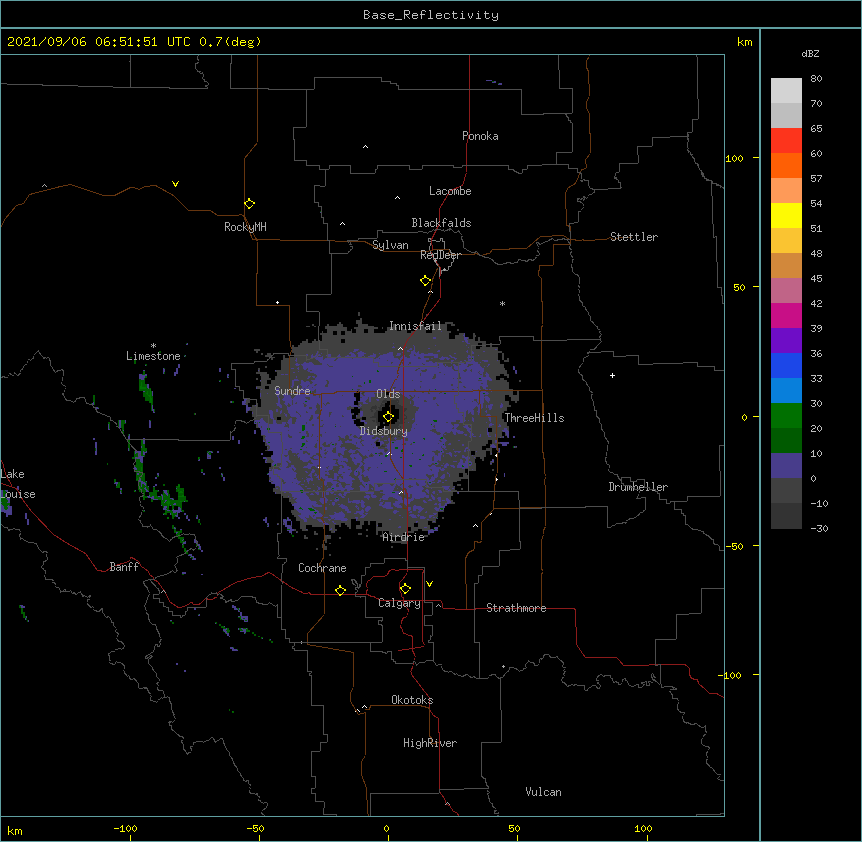Image resolution: width=862 pixels, height=842 pixels.
Task: Select the Vulcan label
Action: click(x=543, y=792)
